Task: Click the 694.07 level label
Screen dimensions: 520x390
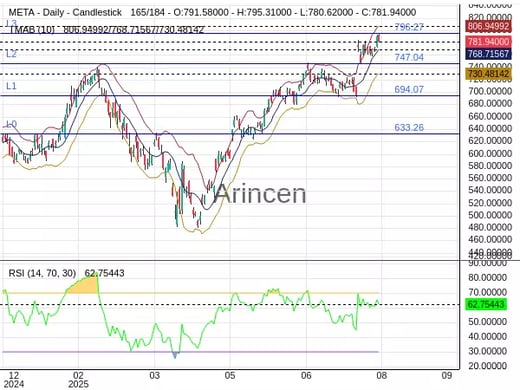Action: 409,89
